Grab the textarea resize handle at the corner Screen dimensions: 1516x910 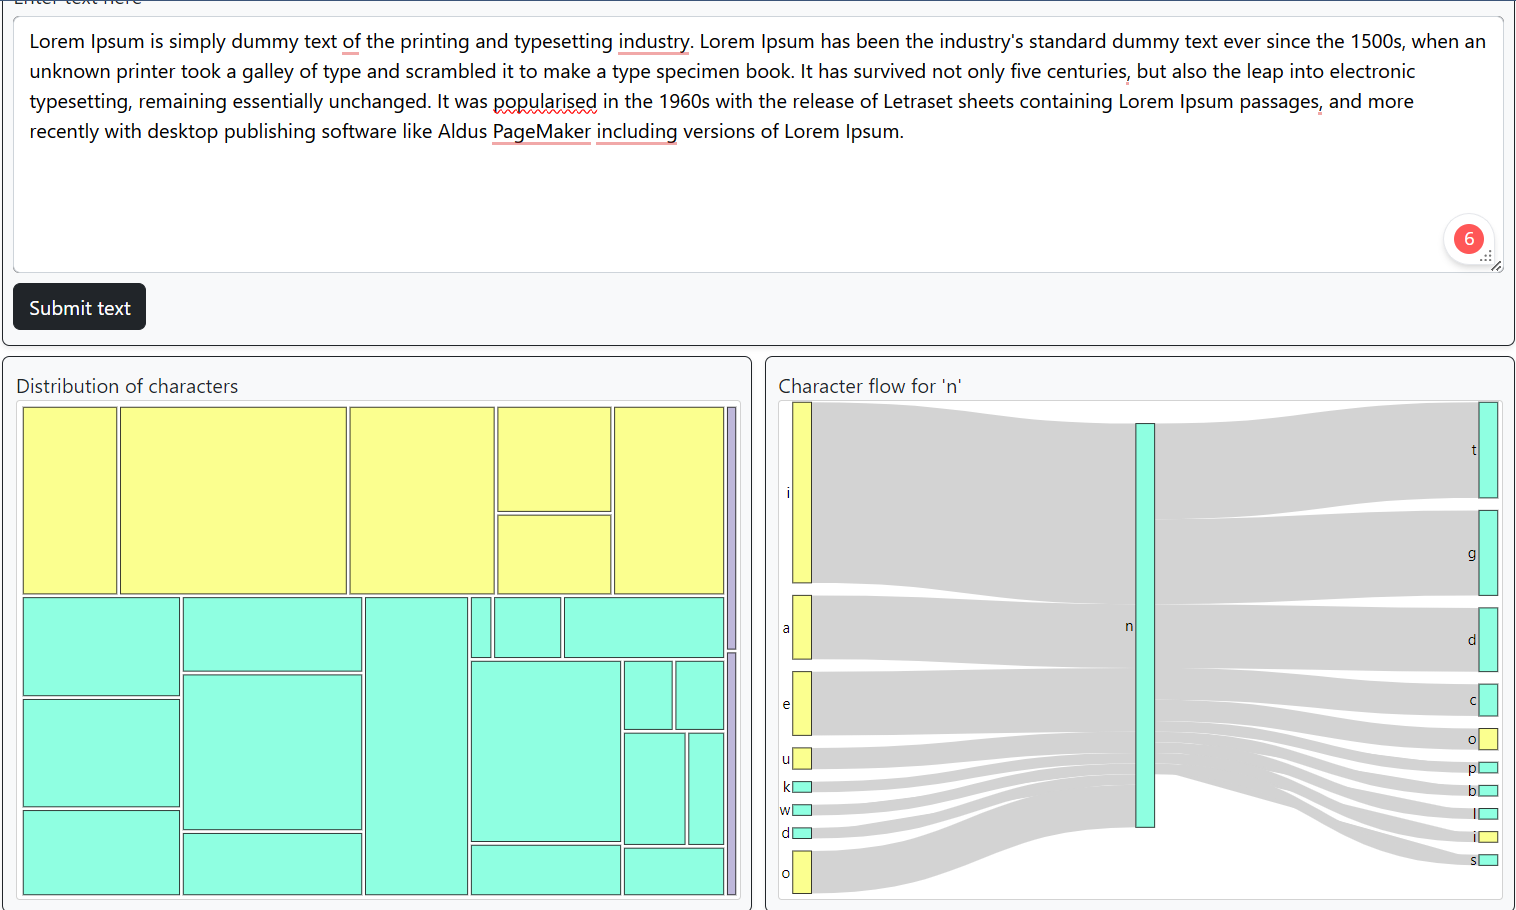(x=1496, y=266)
